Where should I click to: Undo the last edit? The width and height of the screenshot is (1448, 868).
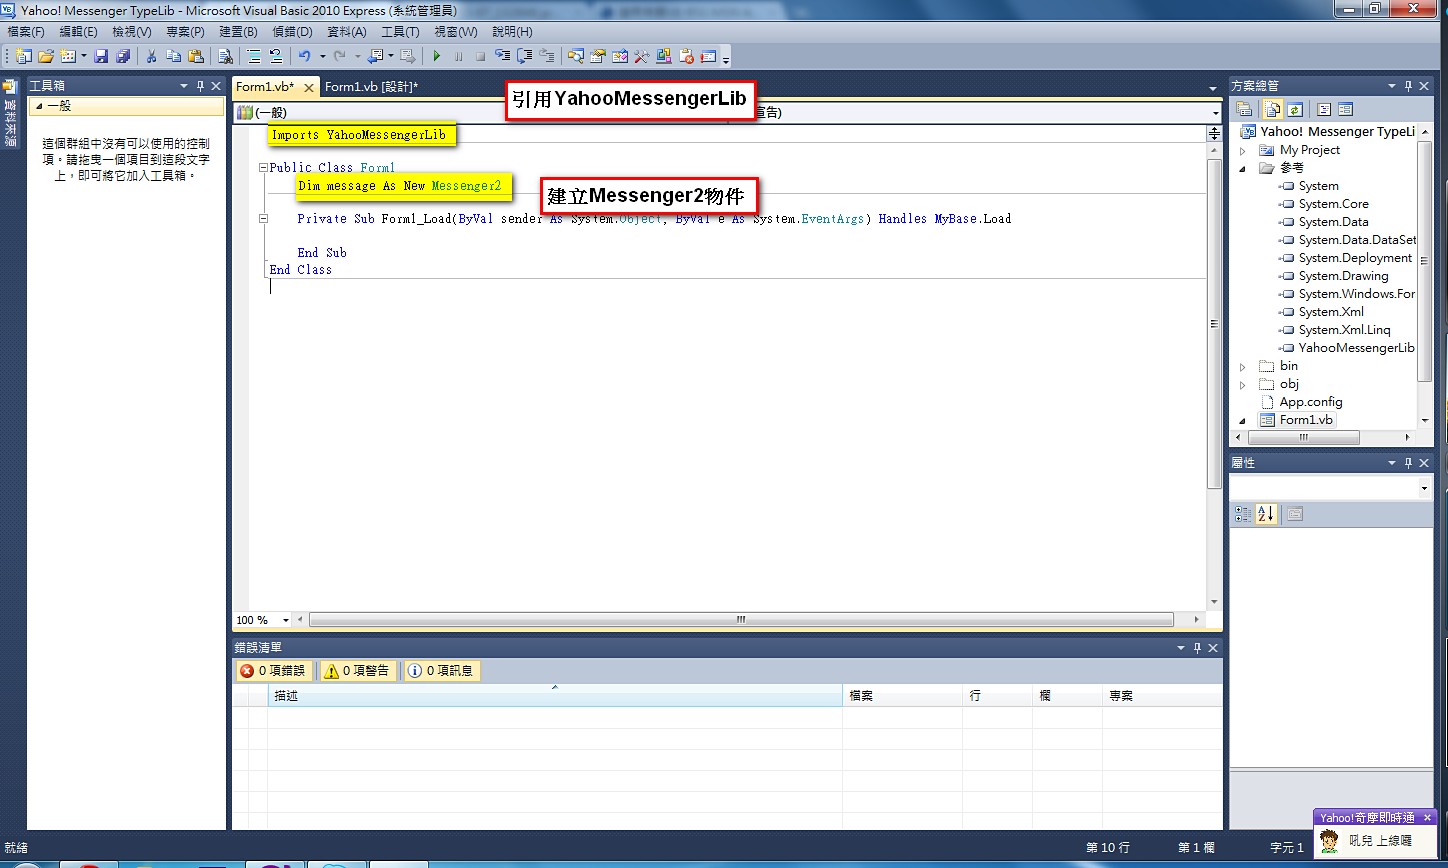(305, 56)
